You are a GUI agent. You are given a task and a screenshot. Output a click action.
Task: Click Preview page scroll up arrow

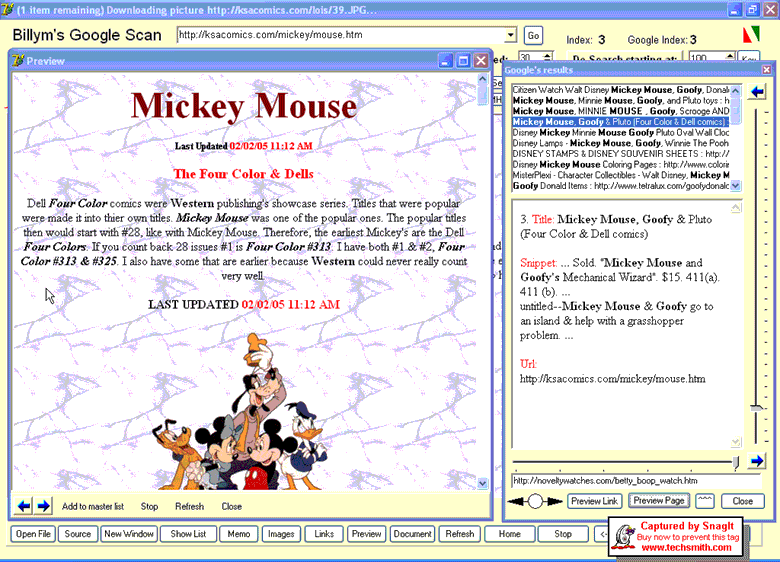click(x=482, y=79)
